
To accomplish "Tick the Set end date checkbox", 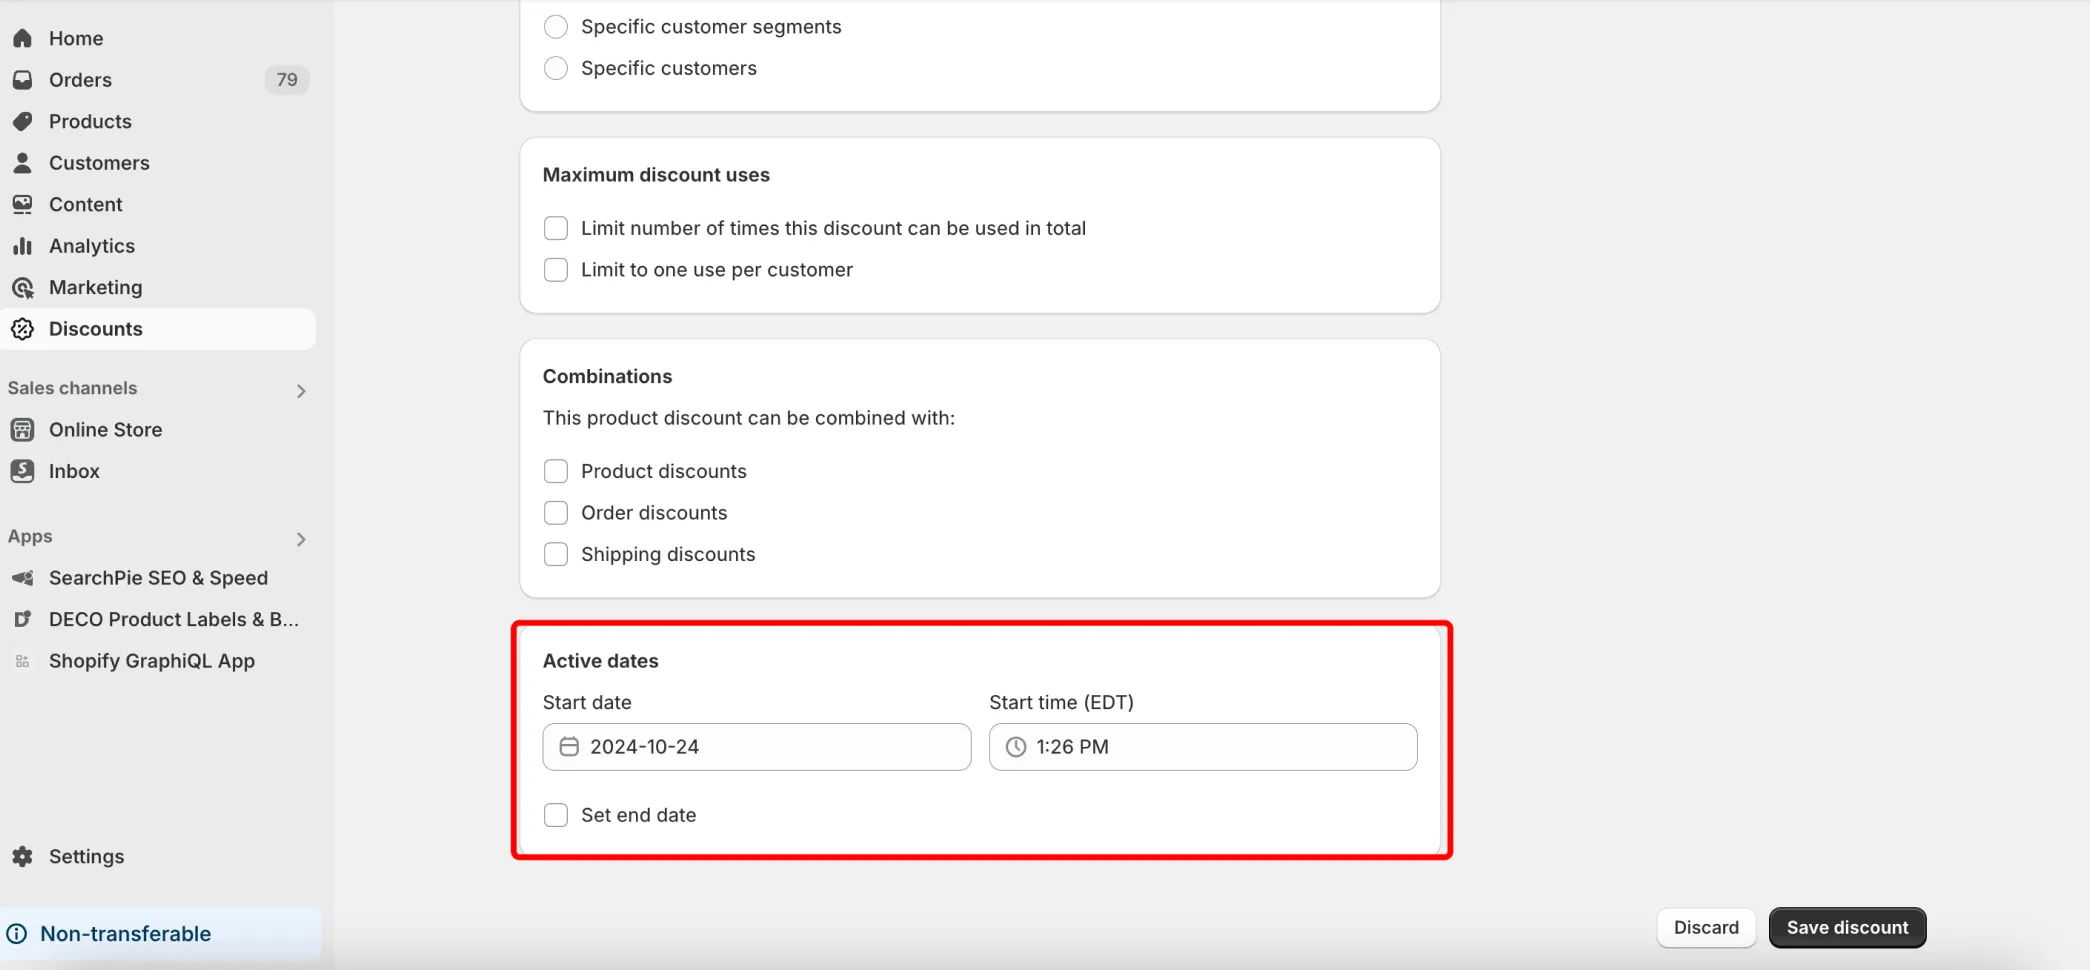I will (x=556, y=815).
